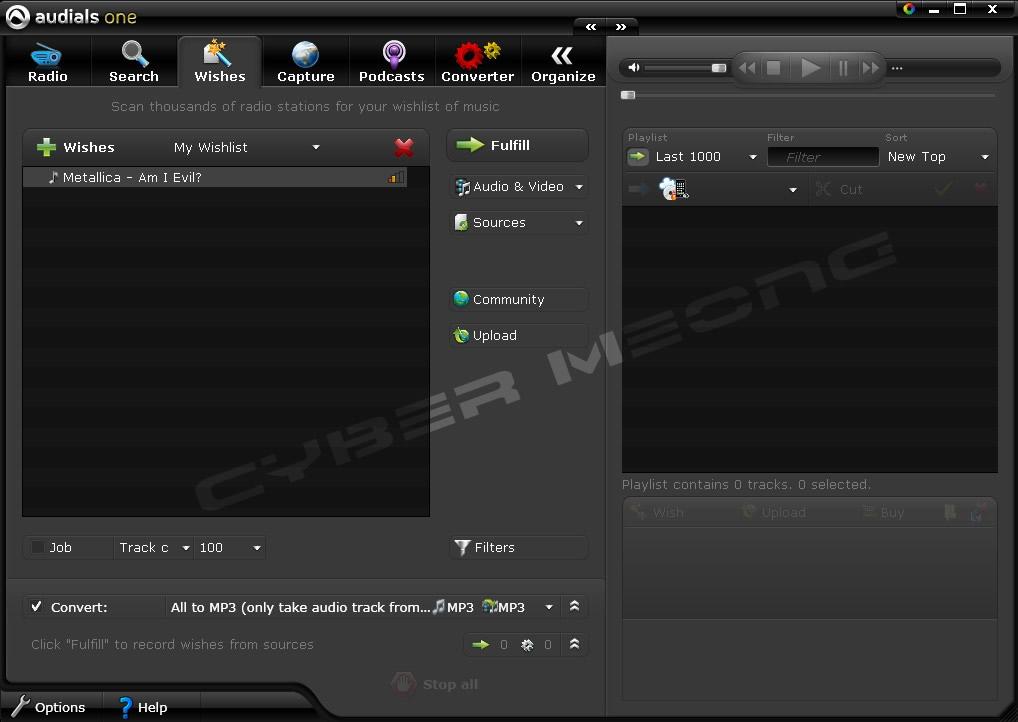Click the play button

(x=810, y=68)
